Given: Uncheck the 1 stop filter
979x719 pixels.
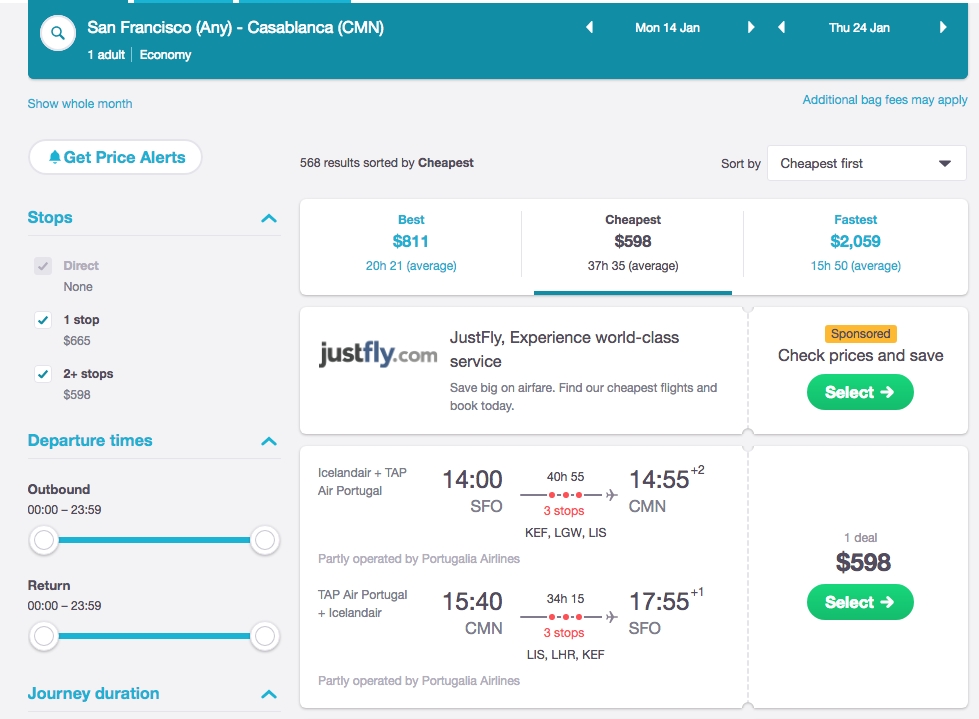Looking at the screenshot, I should pos(42,320).
